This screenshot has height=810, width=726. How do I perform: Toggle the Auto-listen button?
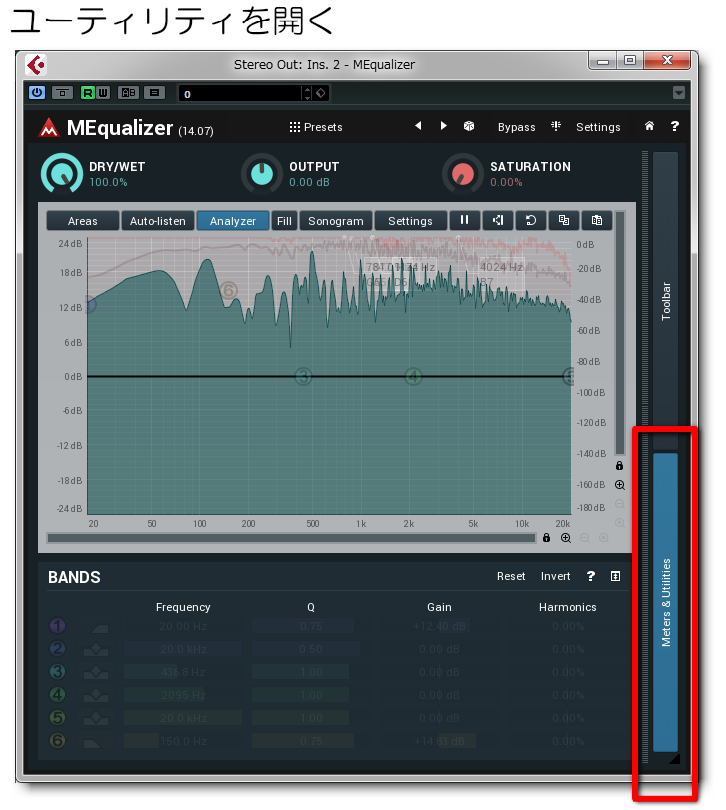[x=158, y=221]
